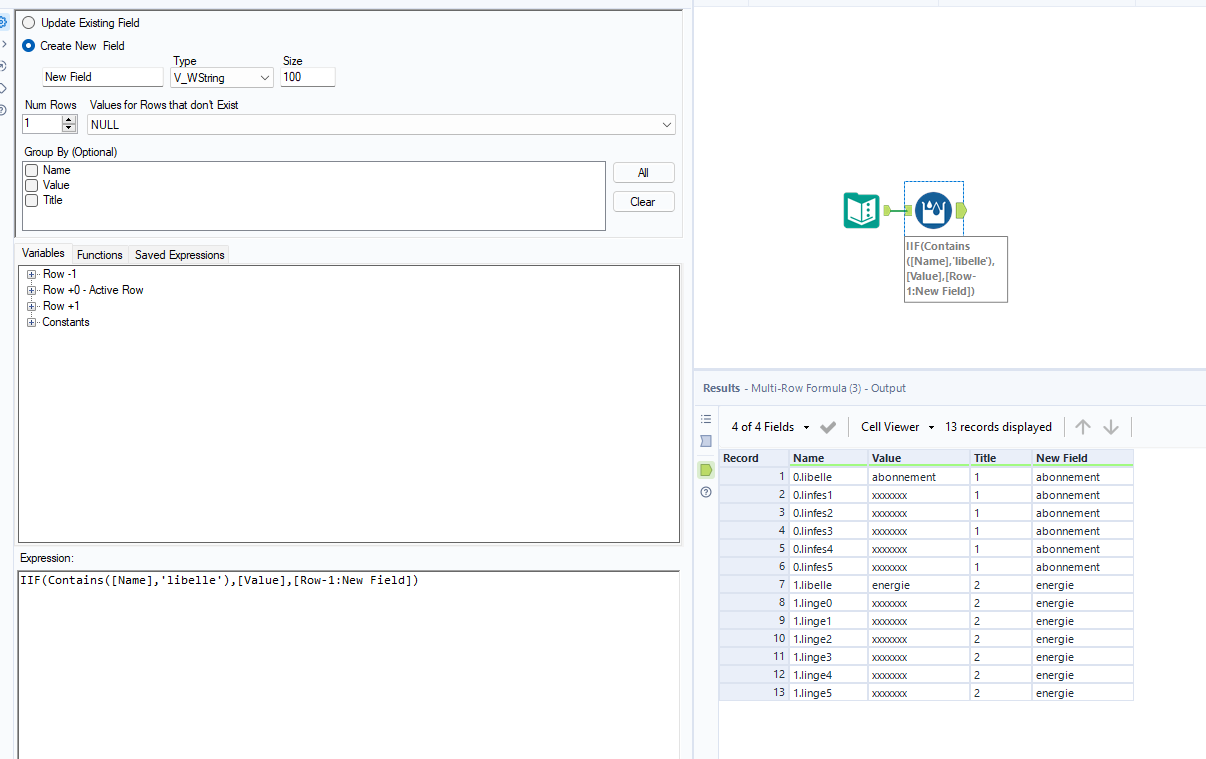The height and width of the screenshot is (759, 1206).
Task: Open the Type dropdown showing V_WString
Action: (222, 77)
